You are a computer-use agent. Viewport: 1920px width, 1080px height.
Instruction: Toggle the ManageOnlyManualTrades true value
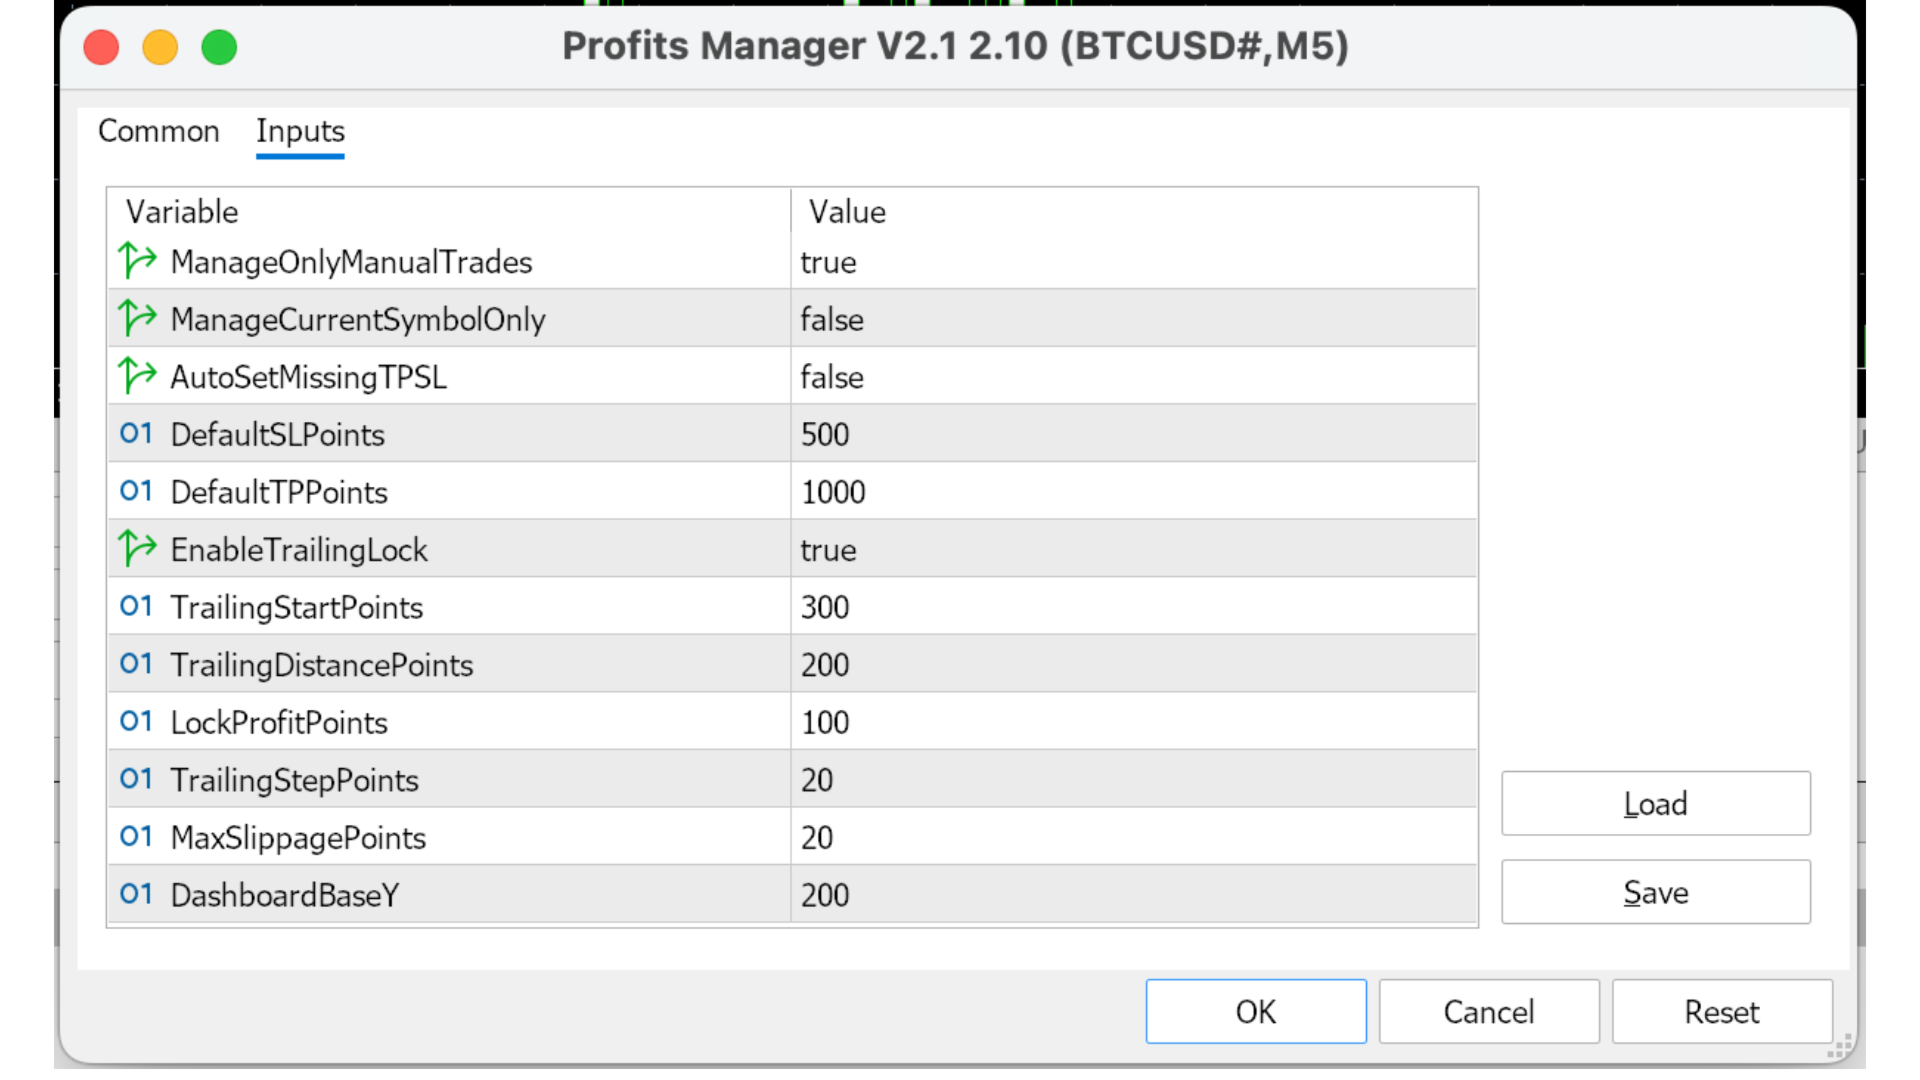828,263
